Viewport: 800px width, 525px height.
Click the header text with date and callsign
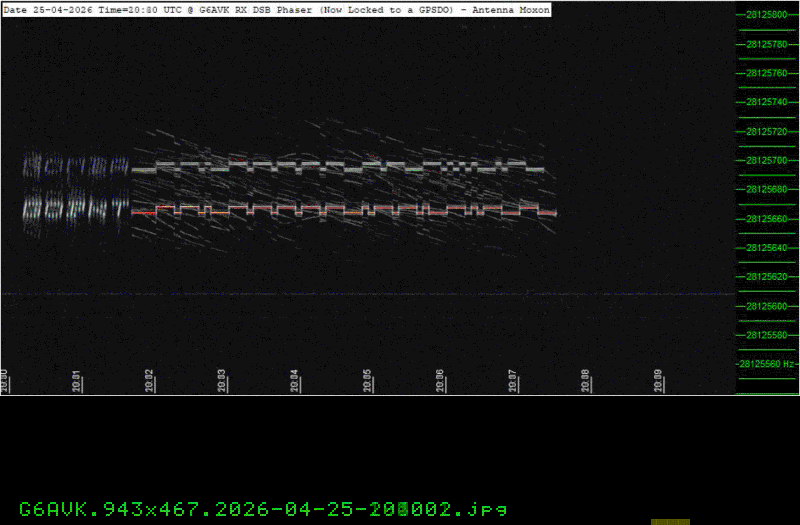(277, 9)
